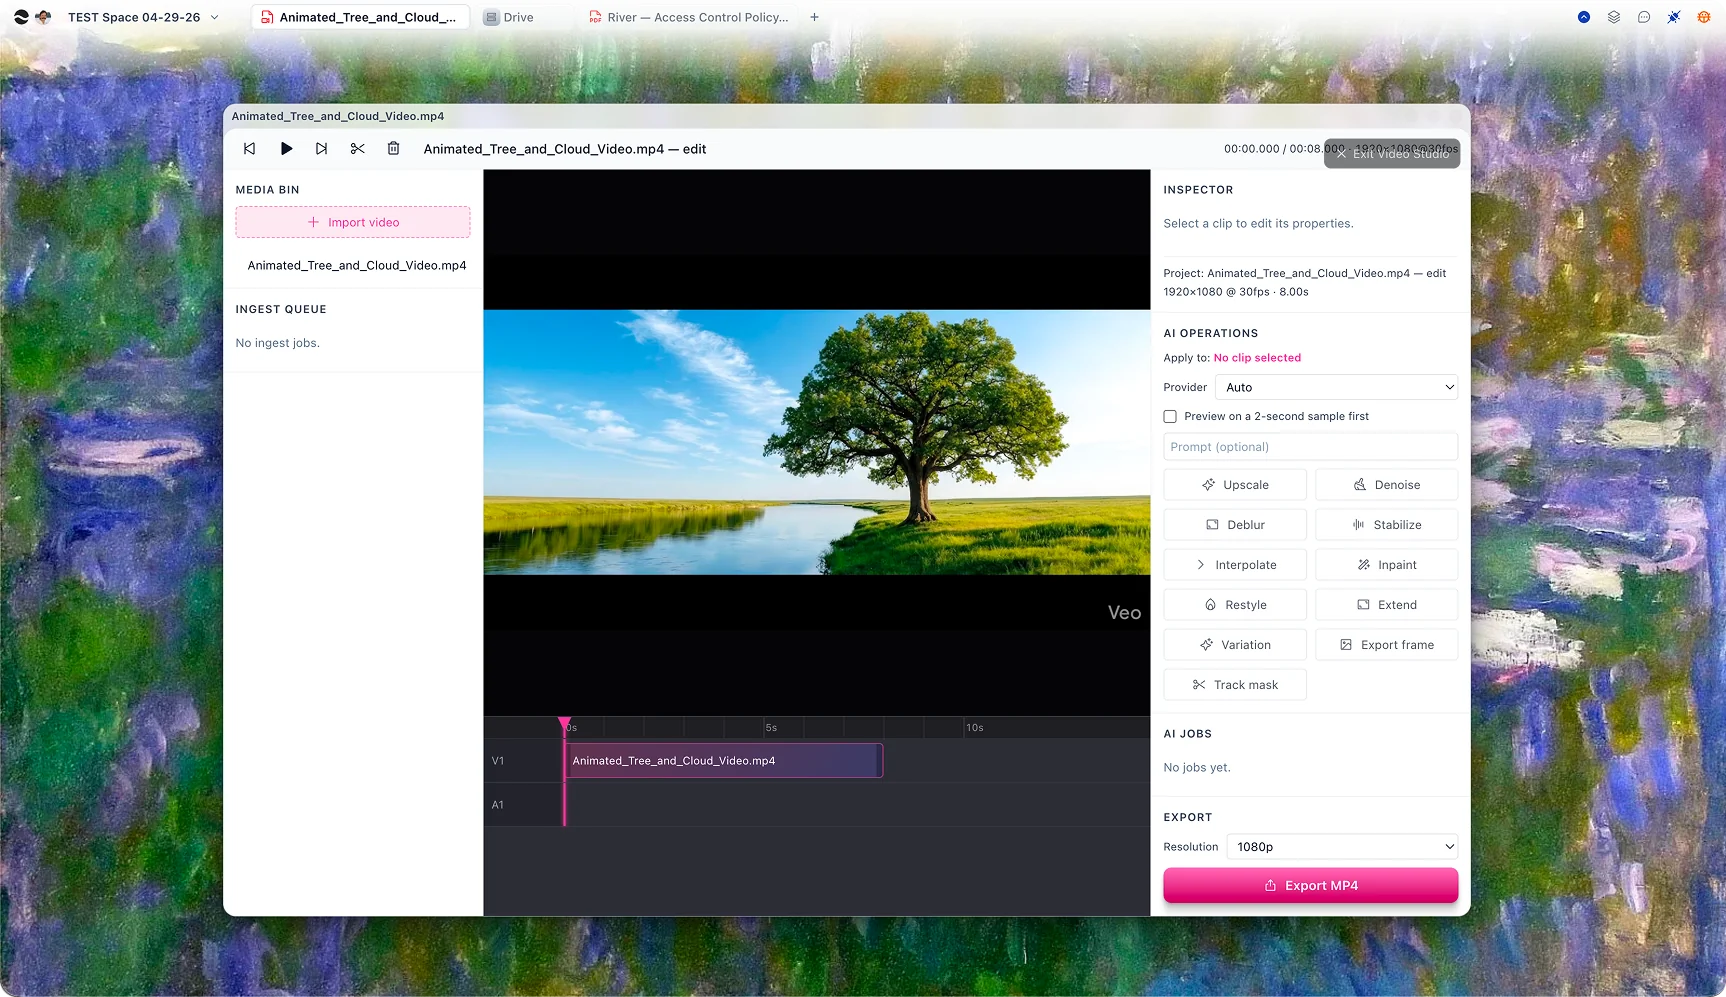Select the V1 track label
The height and width of the screenshot is (997, 1726).
498,761
